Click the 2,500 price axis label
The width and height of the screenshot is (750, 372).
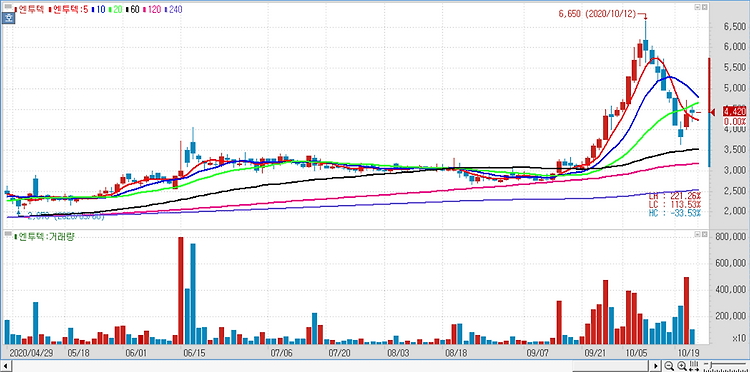[736, 191]
